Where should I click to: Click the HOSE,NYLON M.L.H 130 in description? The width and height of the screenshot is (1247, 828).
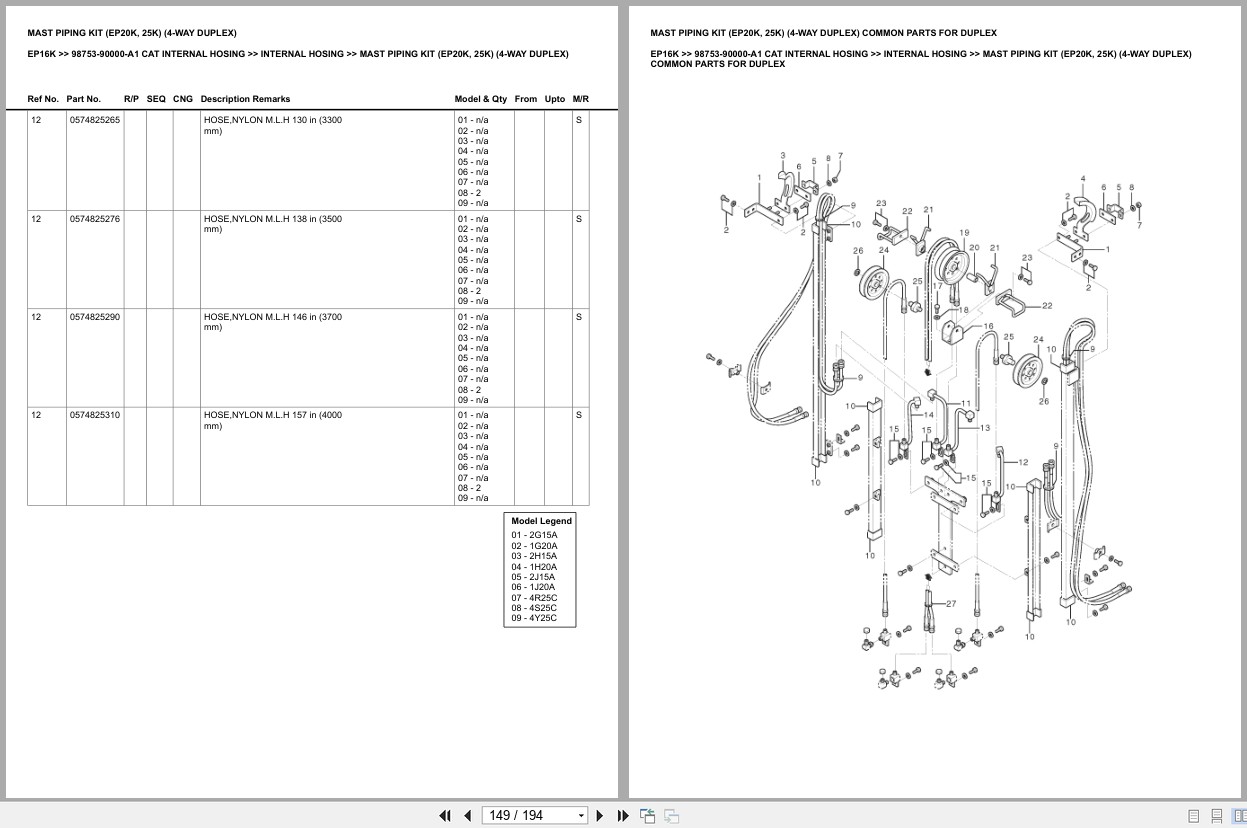click(273, 125)
